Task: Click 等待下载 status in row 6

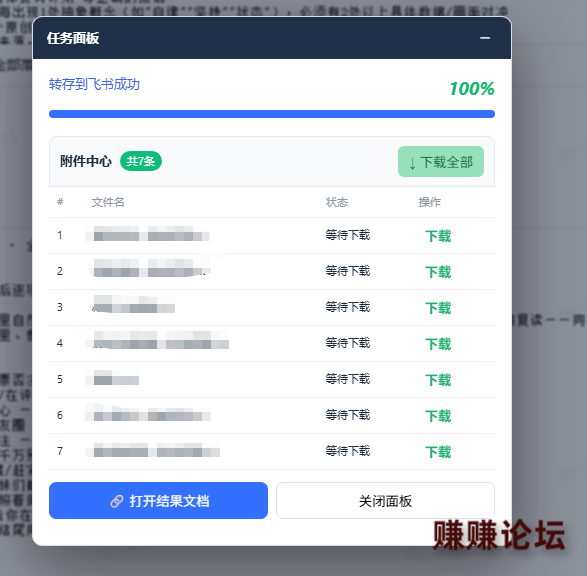Action: [x=348, y=415]
